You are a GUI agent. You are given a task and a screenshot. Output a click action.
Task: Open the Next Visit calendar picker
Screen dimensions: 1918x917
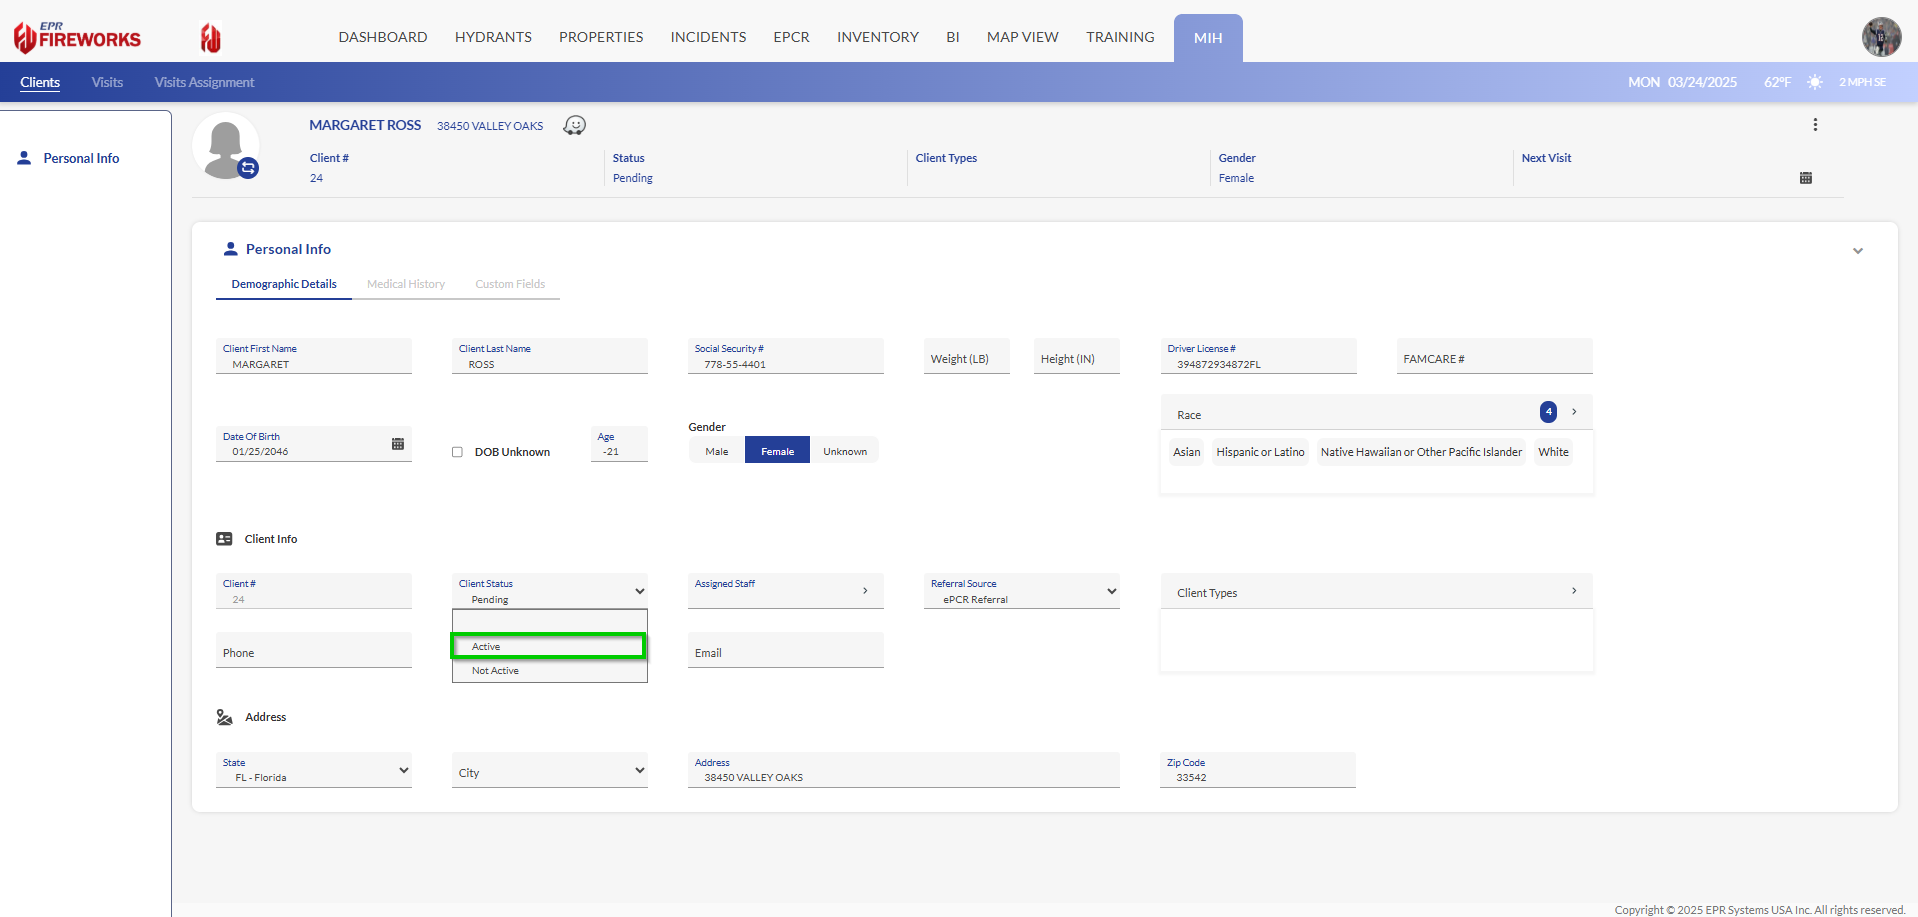(1805, 178)
